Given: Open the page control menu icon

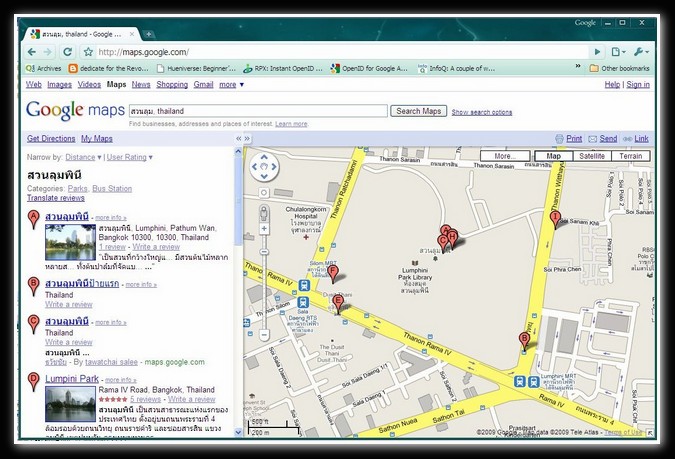Looking at the screenshot, I should [x=618, y=52].
